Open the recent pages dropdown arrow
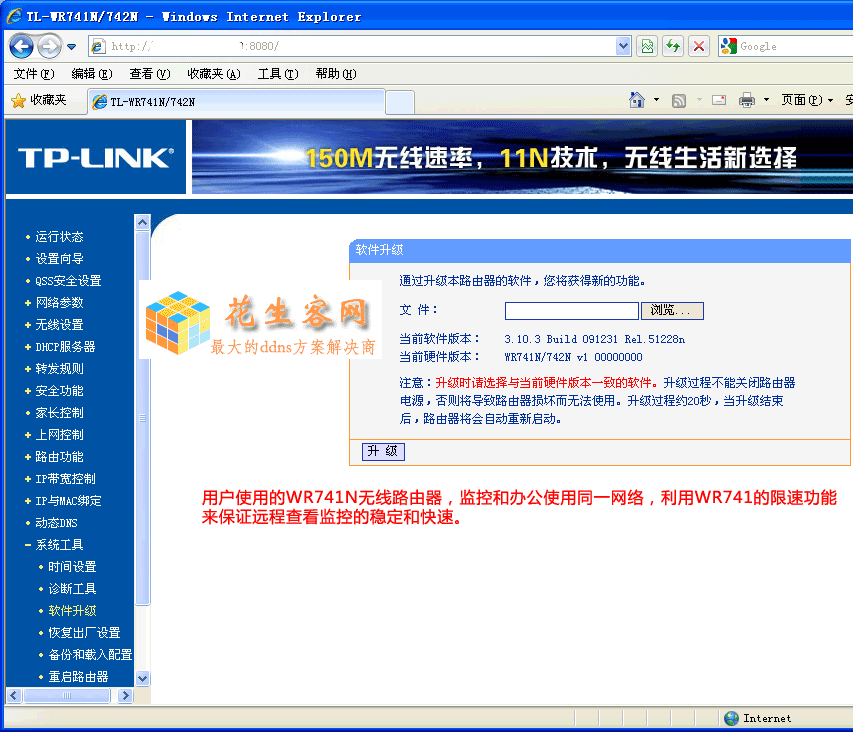This screenshot has height=732, width=853. (71, 47)
